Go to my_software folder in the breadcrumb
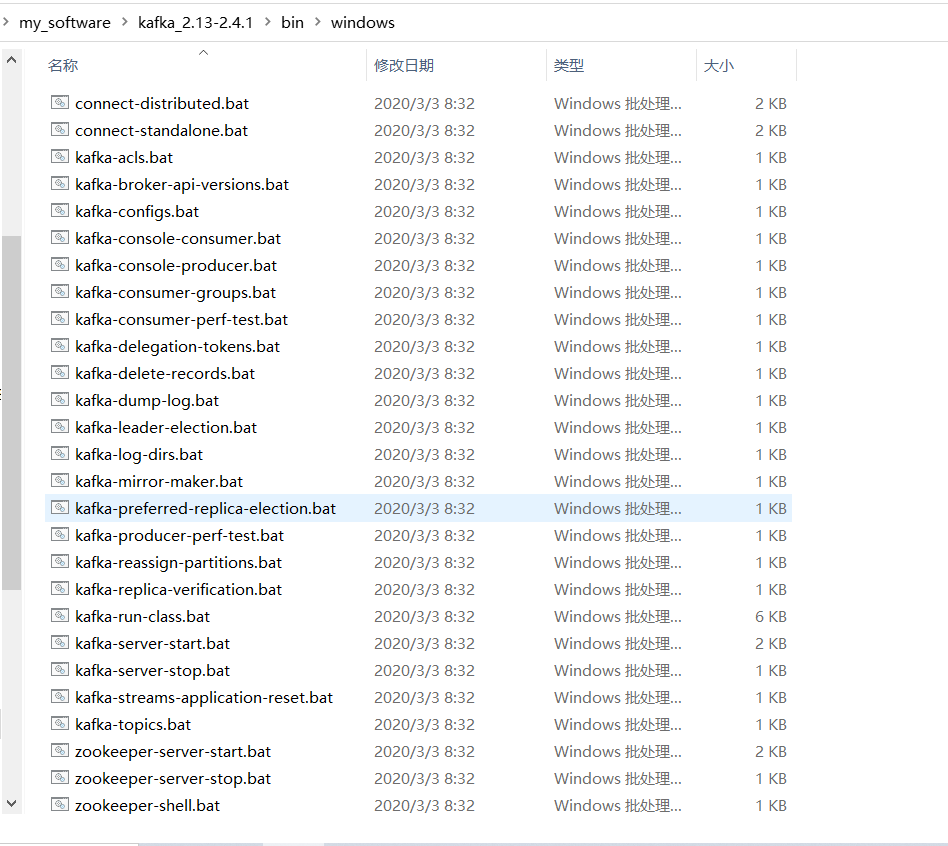This screenshot has width=948, height=846. pos(65,22)
